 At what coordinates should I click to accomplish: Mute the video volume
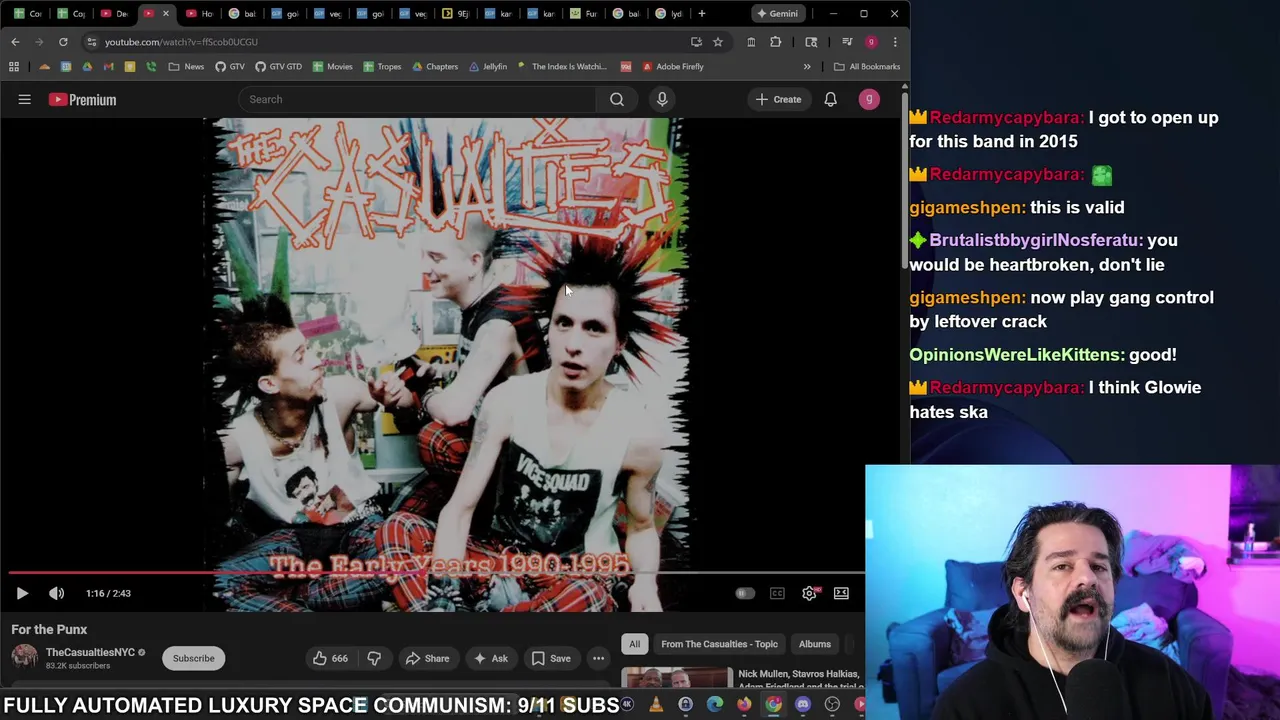[x=57, y=593]
